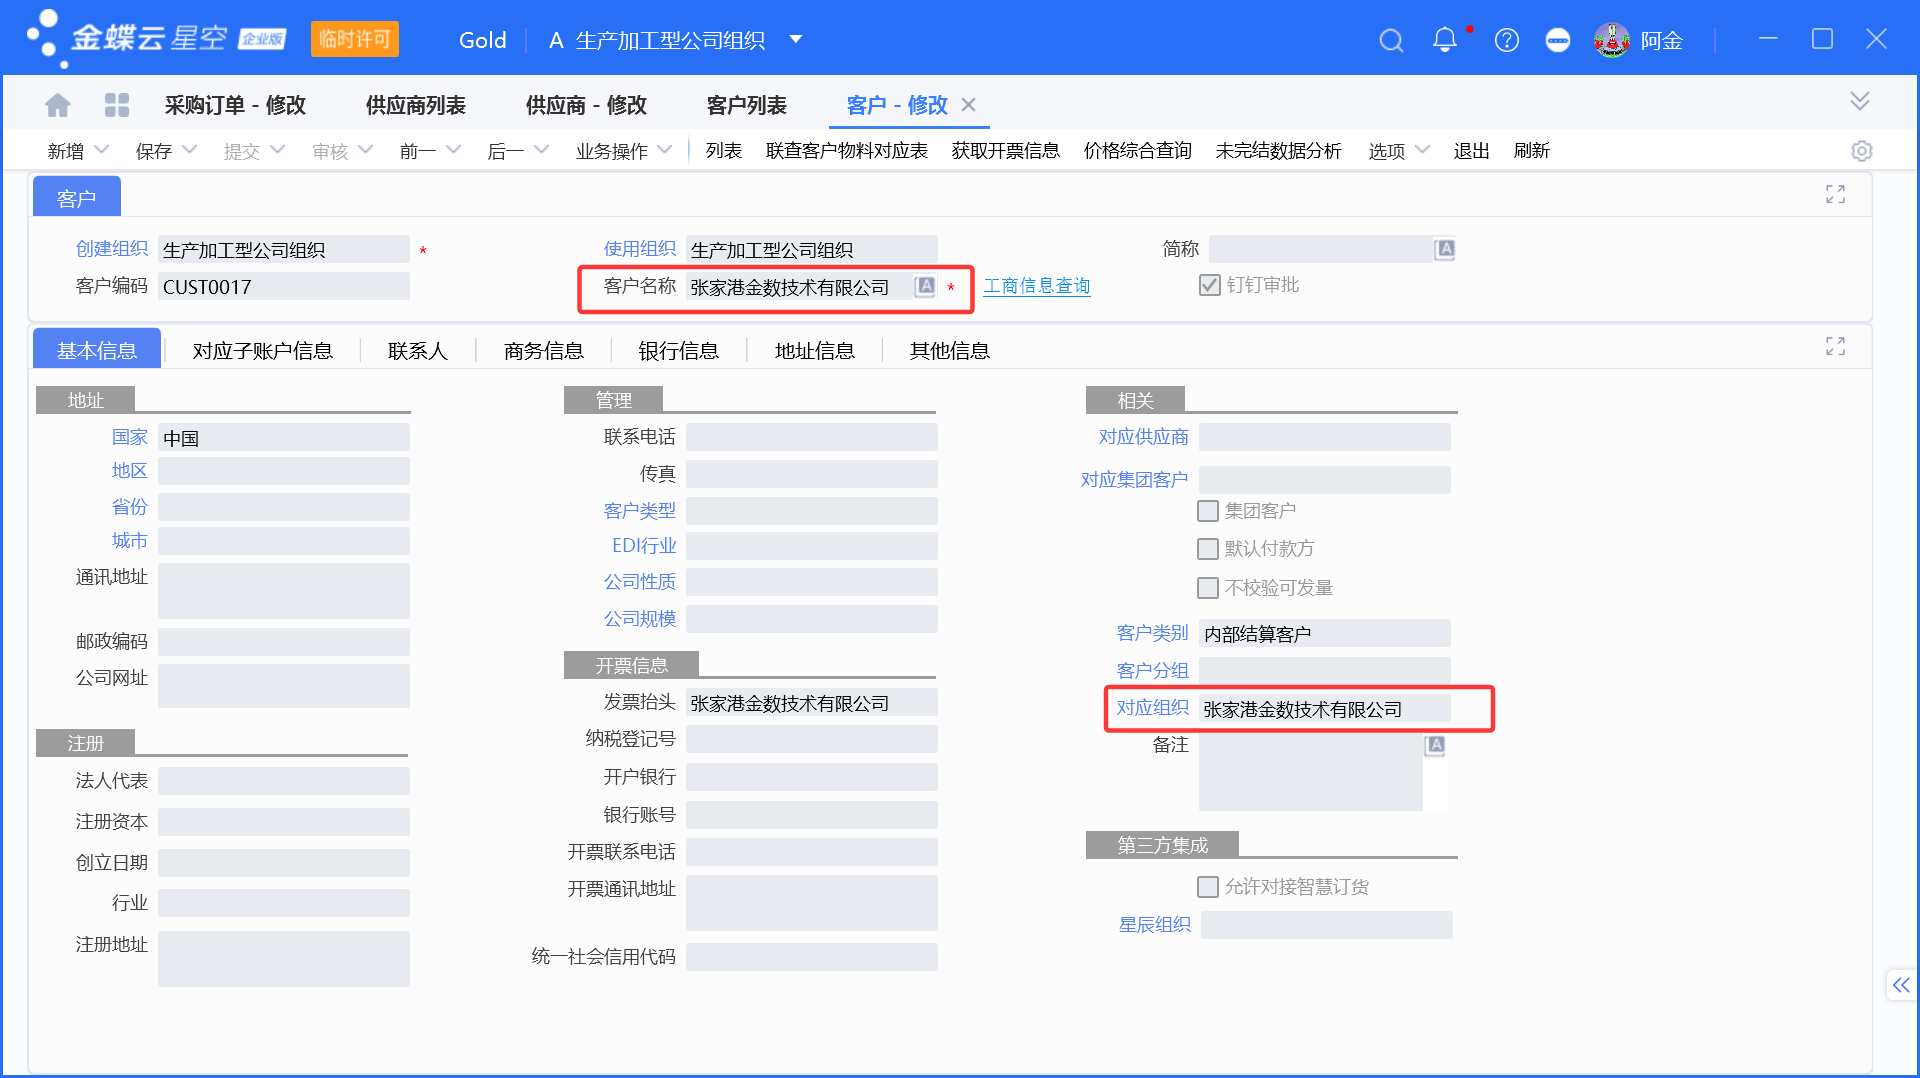Image resolution: width=1920 pixels, height=1078 pixels.
Task: Expand the 保存 dropdown arrow
Action: coord(189,150)
